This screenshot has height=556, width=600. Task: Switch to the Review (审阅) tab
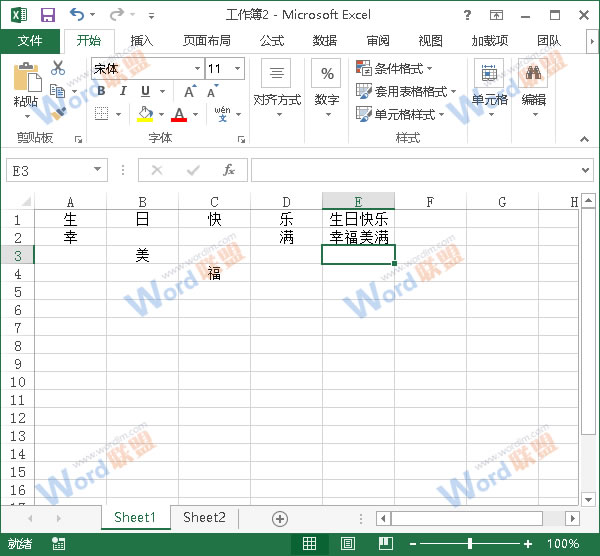(378, 41)
